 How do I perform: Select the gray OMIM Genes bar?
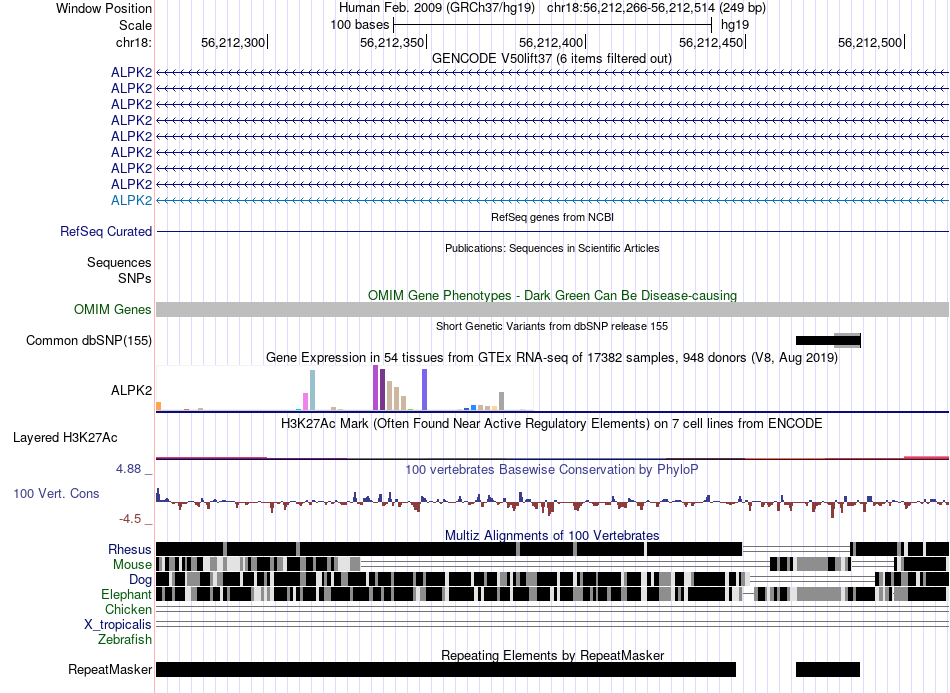coord(552,310)
